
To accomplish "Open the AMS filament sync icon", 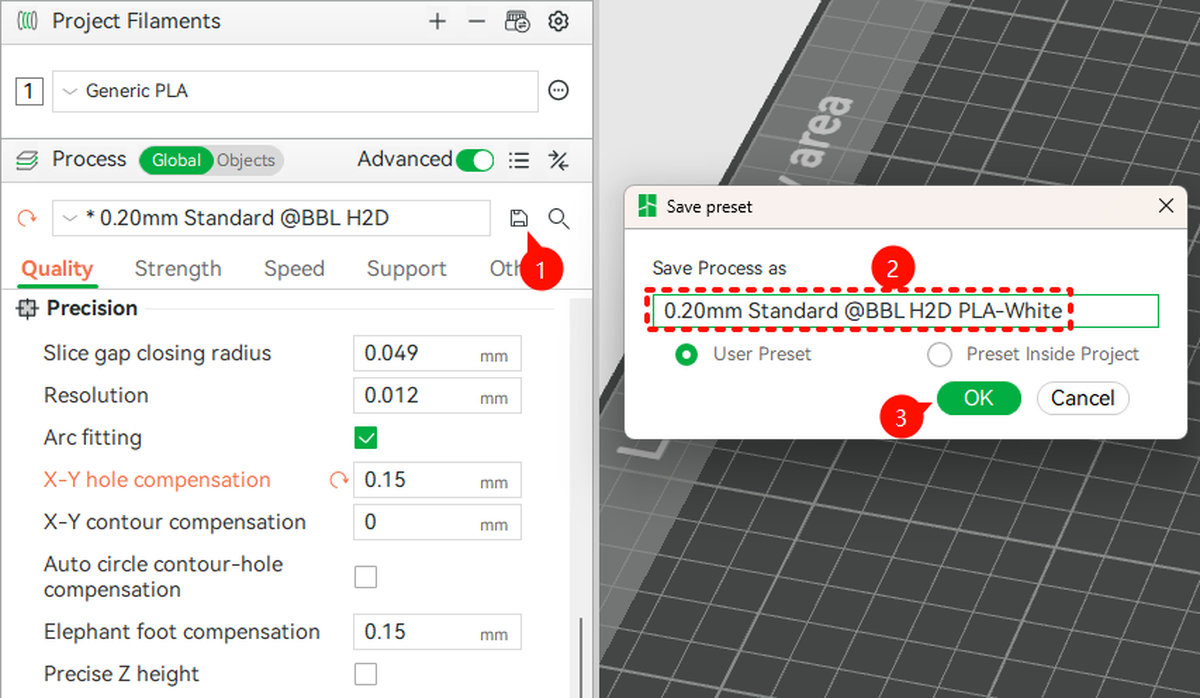I will (x=518, y=21).
